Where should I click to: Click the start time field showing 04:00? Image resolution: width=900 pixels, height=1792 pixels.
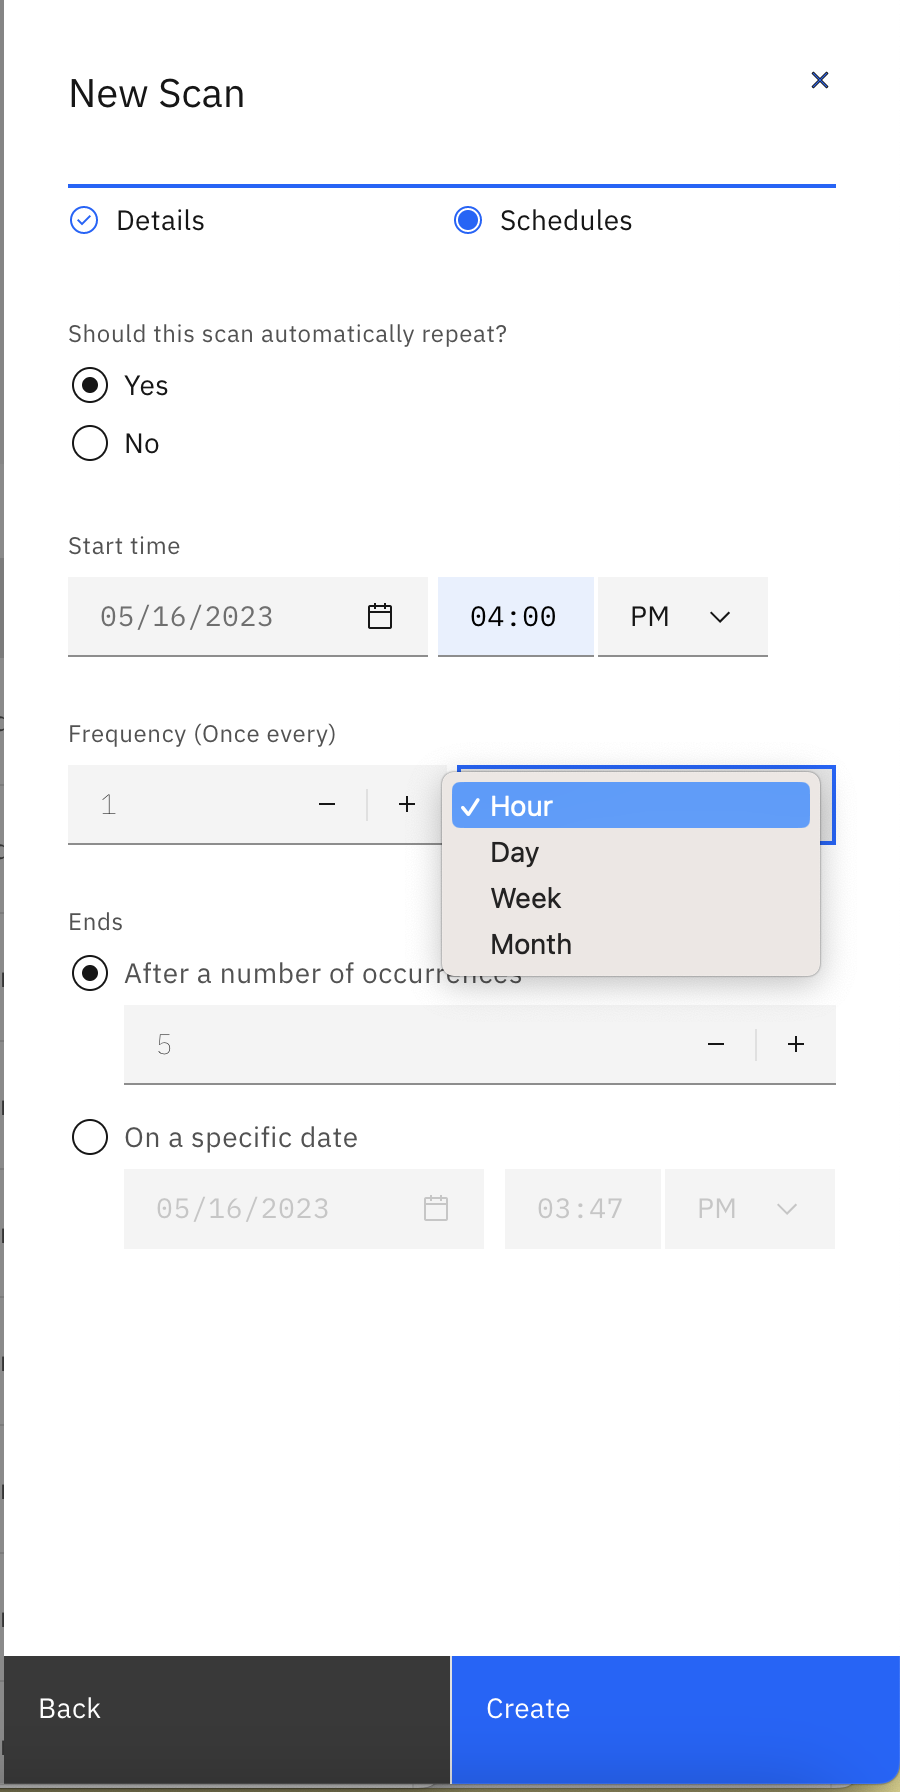tap(515, 617)
